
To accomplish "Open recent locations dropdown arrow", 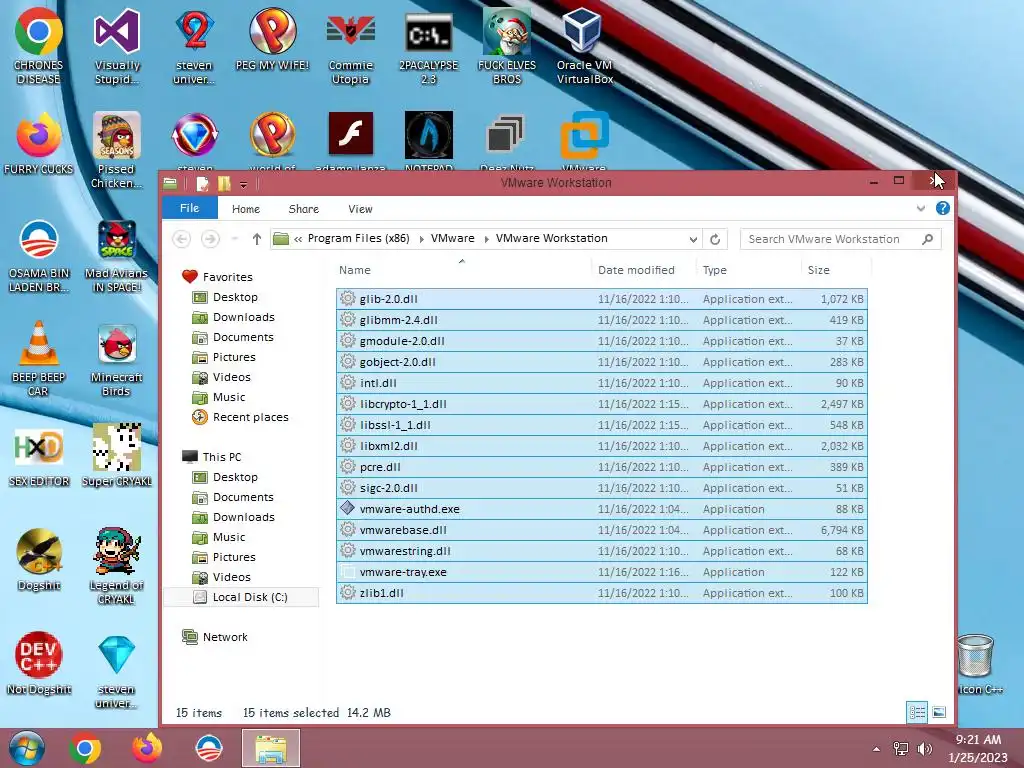I will [x=234, y=239].
